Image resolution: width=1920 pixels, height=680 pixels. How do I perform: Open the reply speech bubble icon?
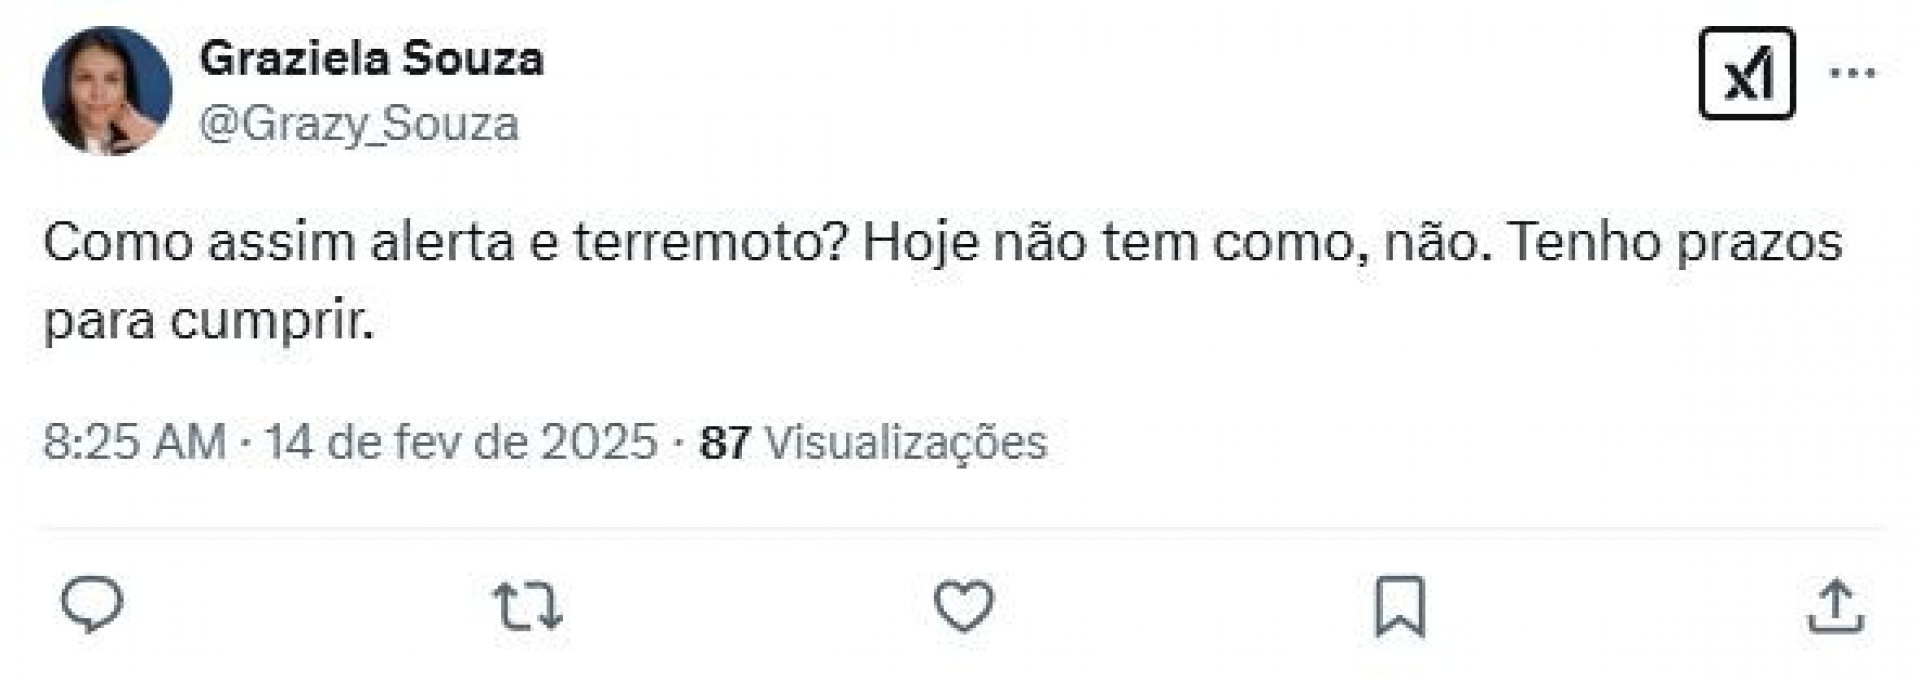click(92, 605)
